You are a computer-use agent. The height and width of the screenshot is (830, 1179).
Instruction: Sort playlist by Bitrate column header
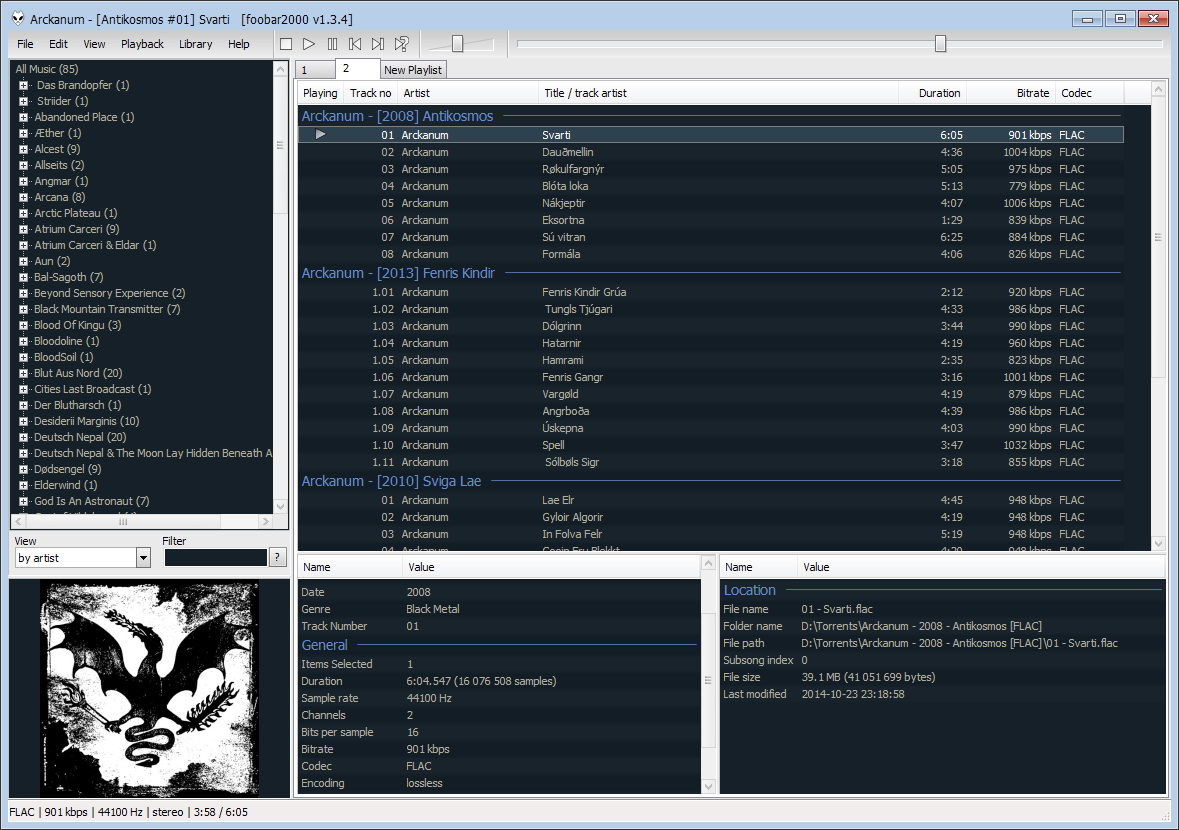(1032, 93)
